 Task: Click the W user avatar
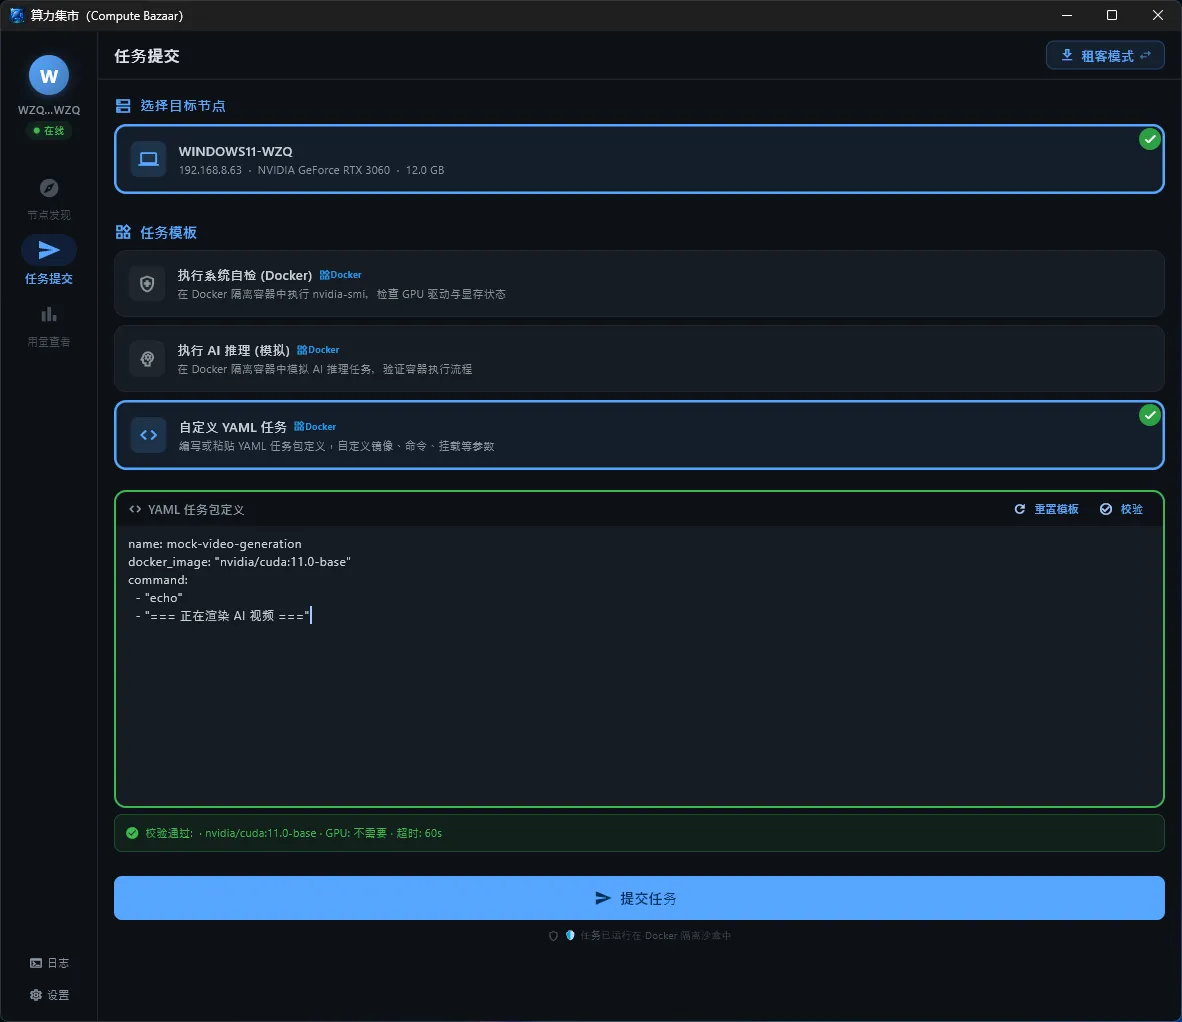click(49, 75)
